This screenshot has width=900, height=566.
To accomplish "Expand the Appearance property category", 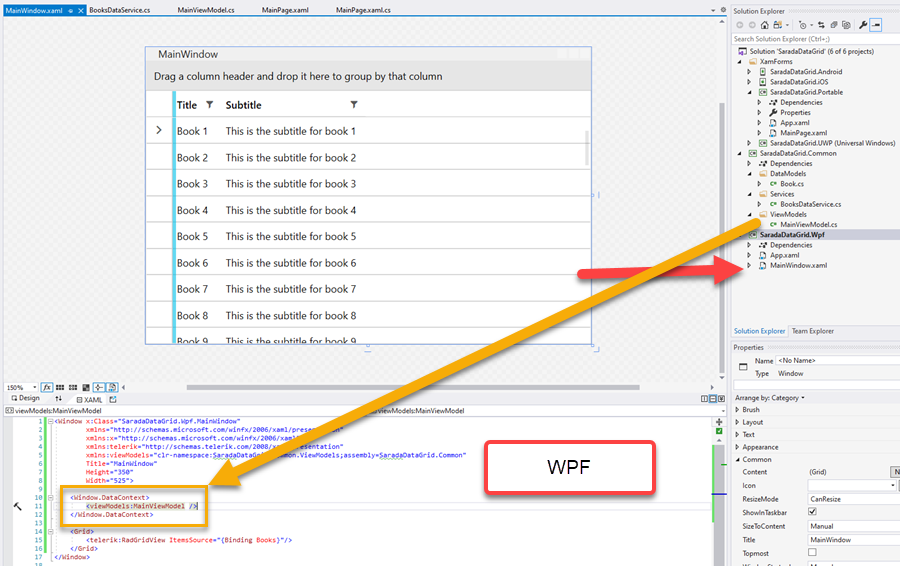I will pyautogui.click(x=737, y=447).
